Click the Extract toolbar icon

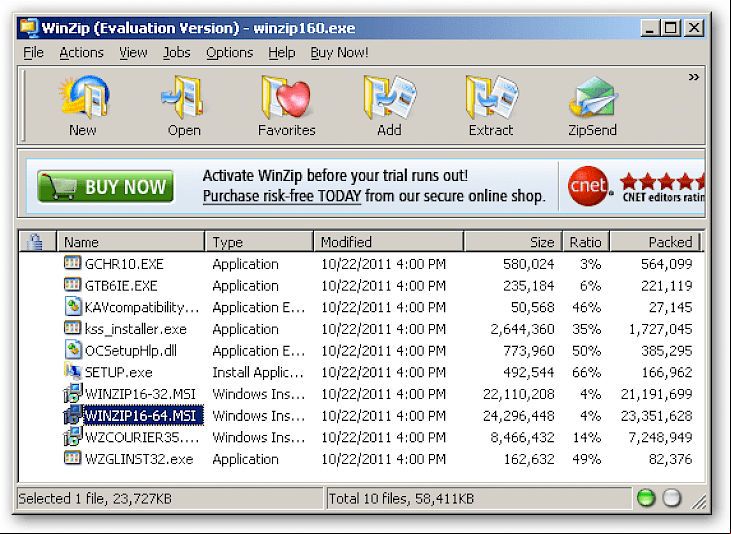click(491, 97)
